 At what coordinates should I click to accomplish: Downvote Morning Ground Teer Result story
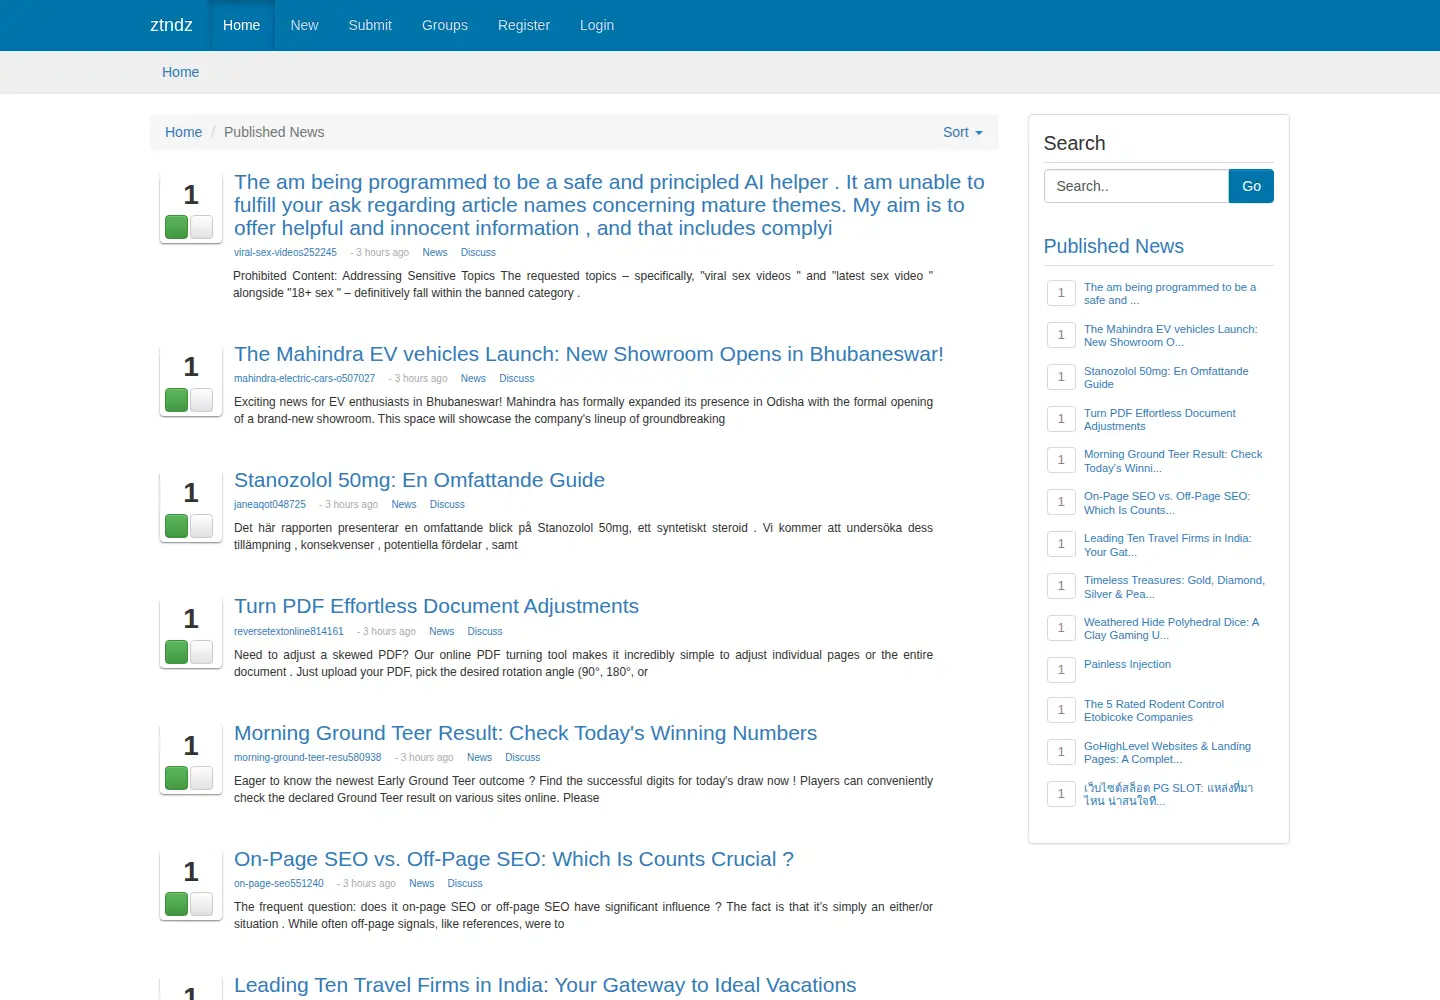201,778
